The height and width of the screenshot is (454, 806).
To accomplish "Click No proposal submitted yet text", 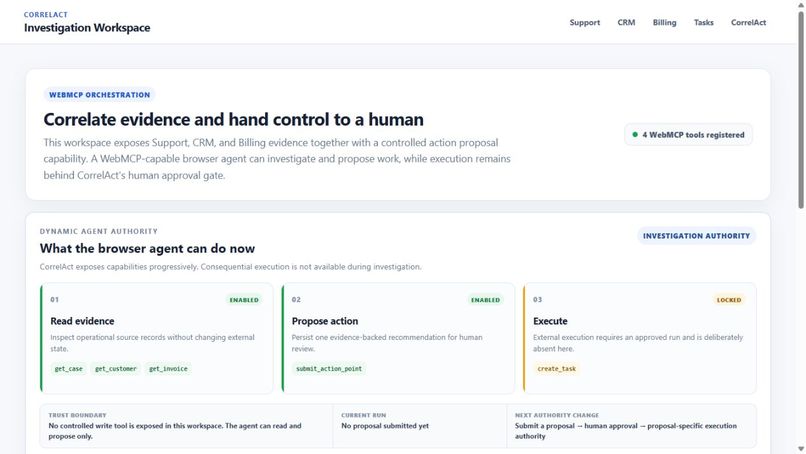I will (x=385, y=426).
